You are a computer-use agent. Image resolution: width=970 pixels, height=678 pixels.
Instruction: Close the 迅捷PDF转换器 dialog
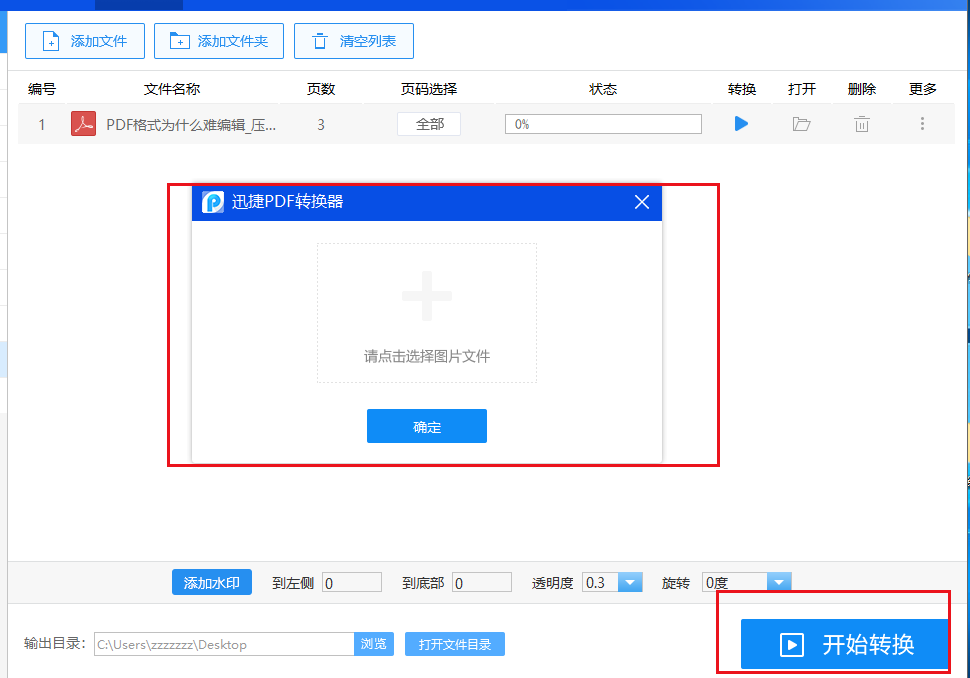[x=642, y=202]
